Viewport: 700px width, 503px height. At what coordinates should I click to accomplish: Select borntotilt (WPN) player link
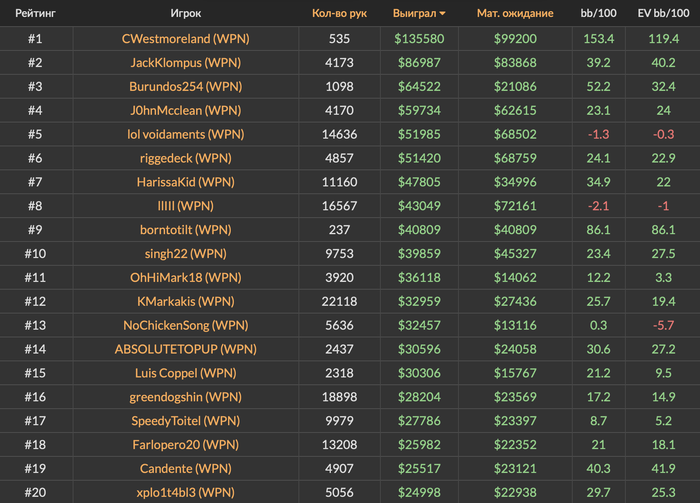(x=186, y=230)
